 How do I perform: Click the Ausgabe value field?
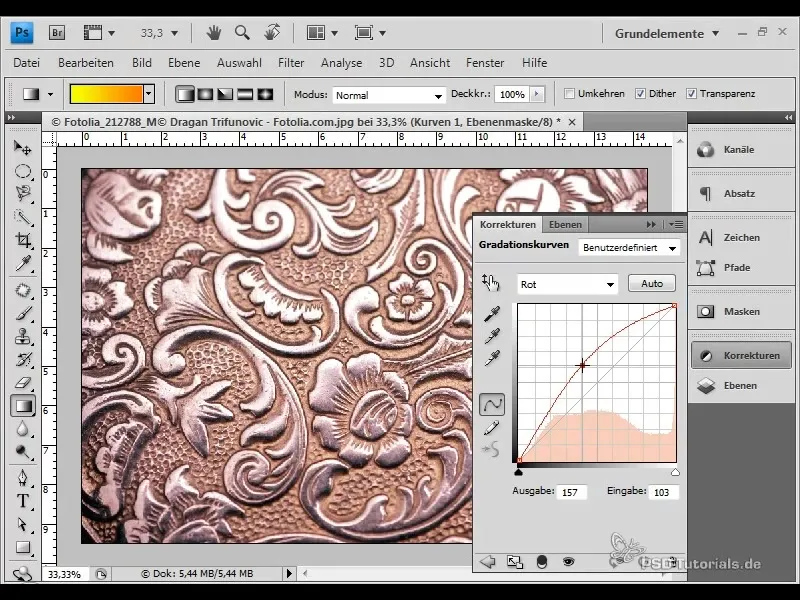[x=572, y=492]
